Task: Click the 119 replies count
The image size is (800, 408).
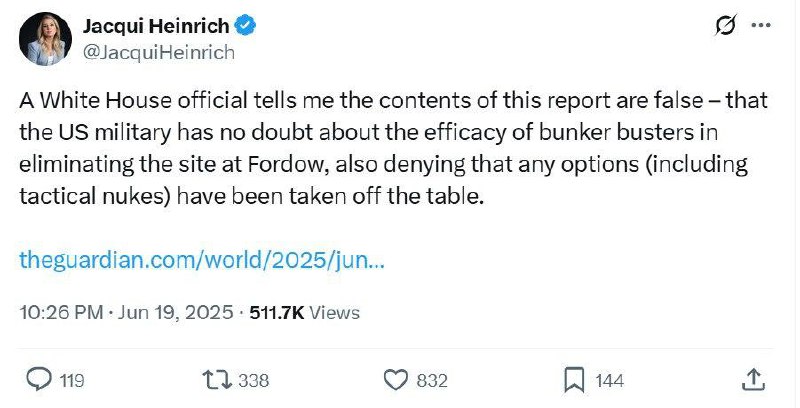Action: tap(71, 380)
